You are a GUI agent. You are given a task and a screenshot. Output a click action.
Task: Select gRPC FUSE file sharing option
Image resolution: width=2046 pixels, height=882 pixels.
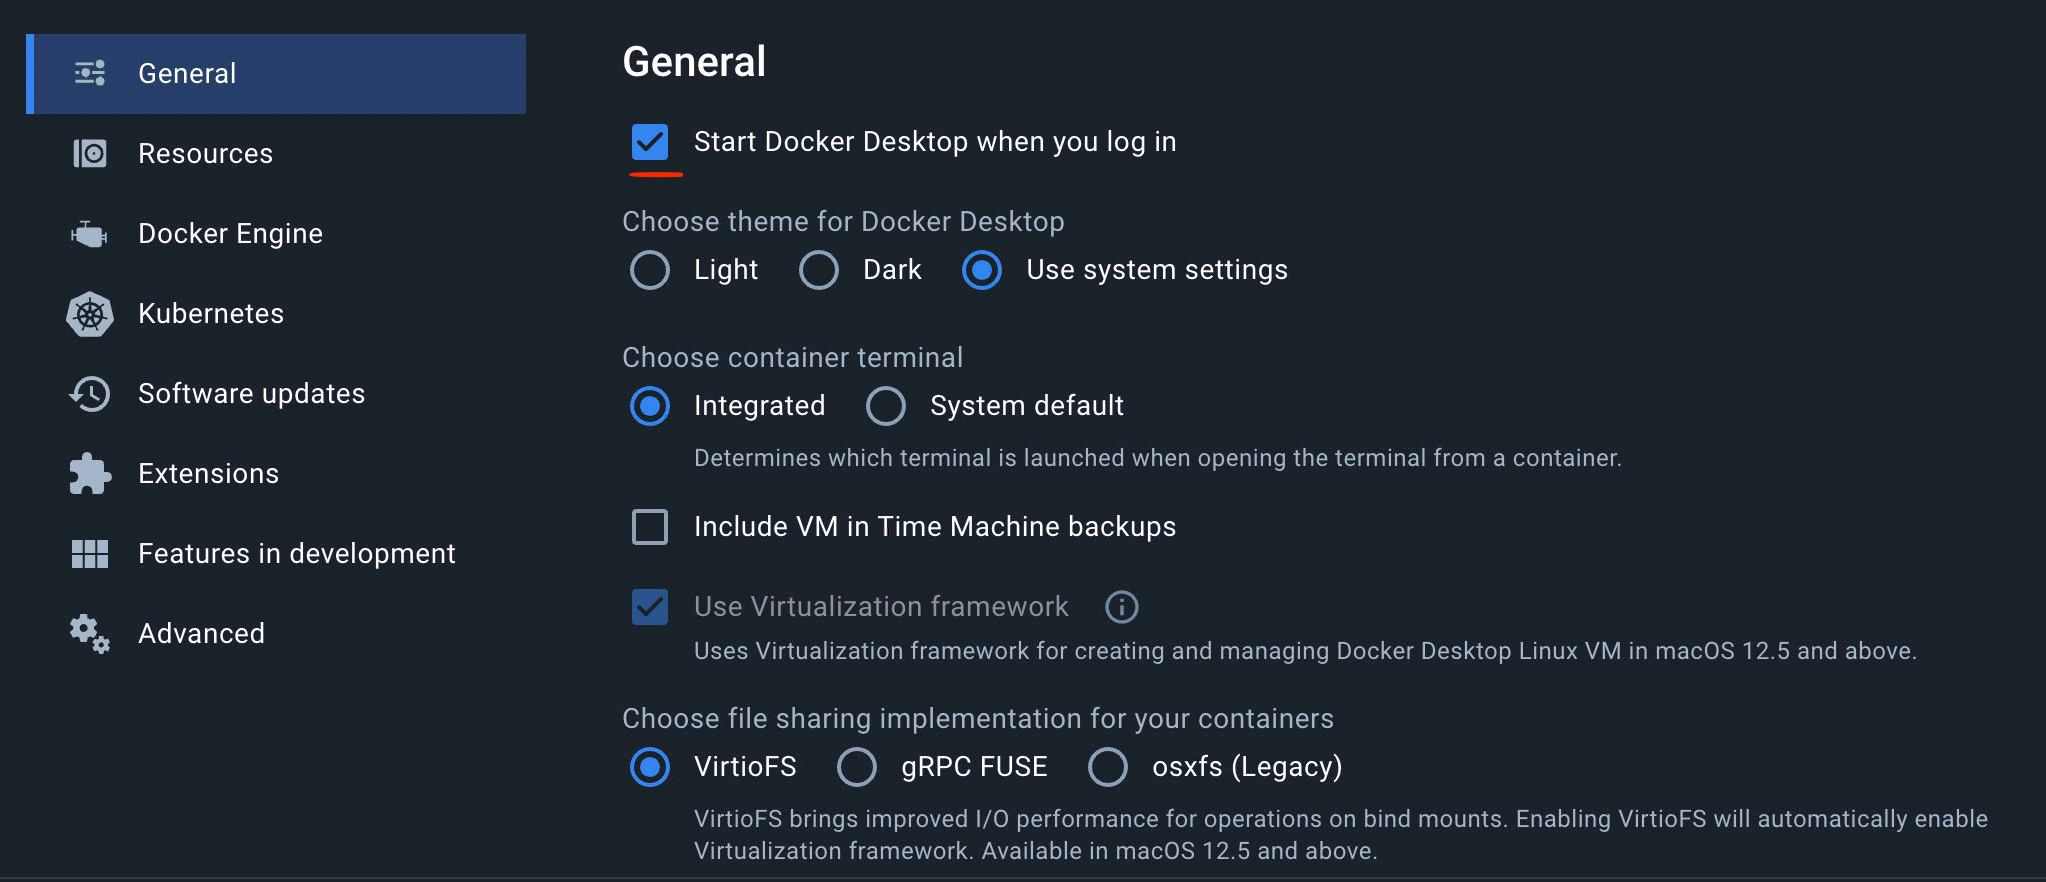[857, 767]
